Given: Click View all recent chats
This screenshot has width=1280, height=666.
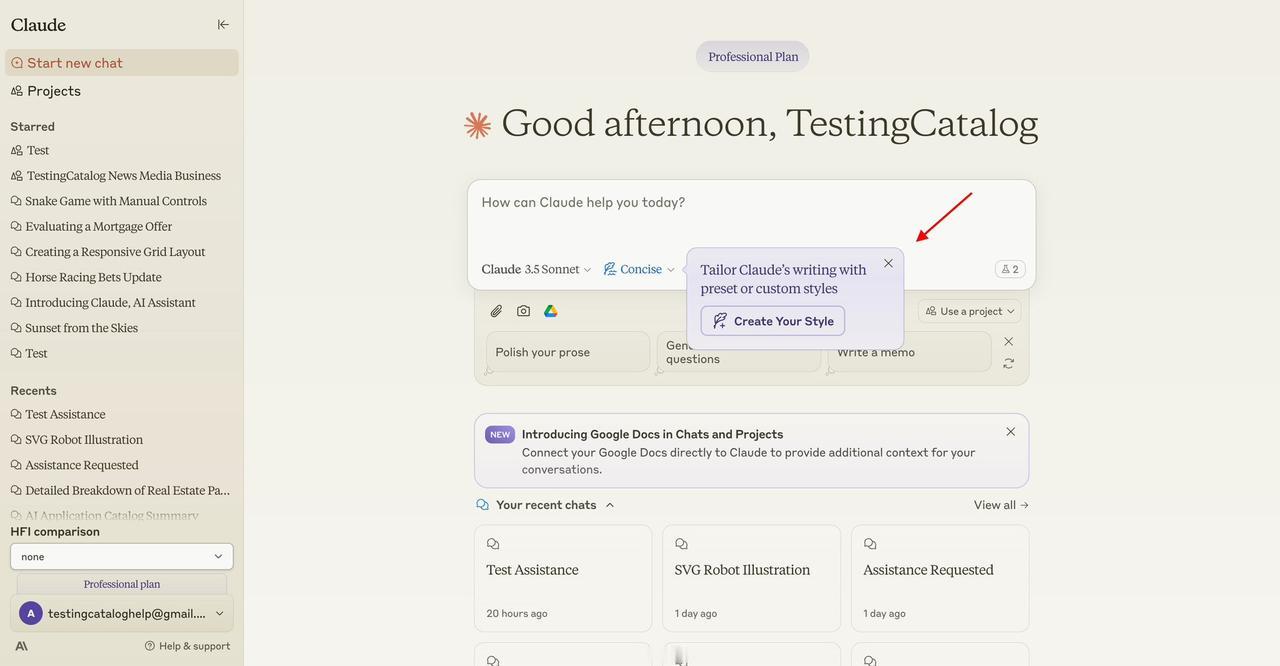Looking at the screenshot, I should click(x=1001, y=505).
